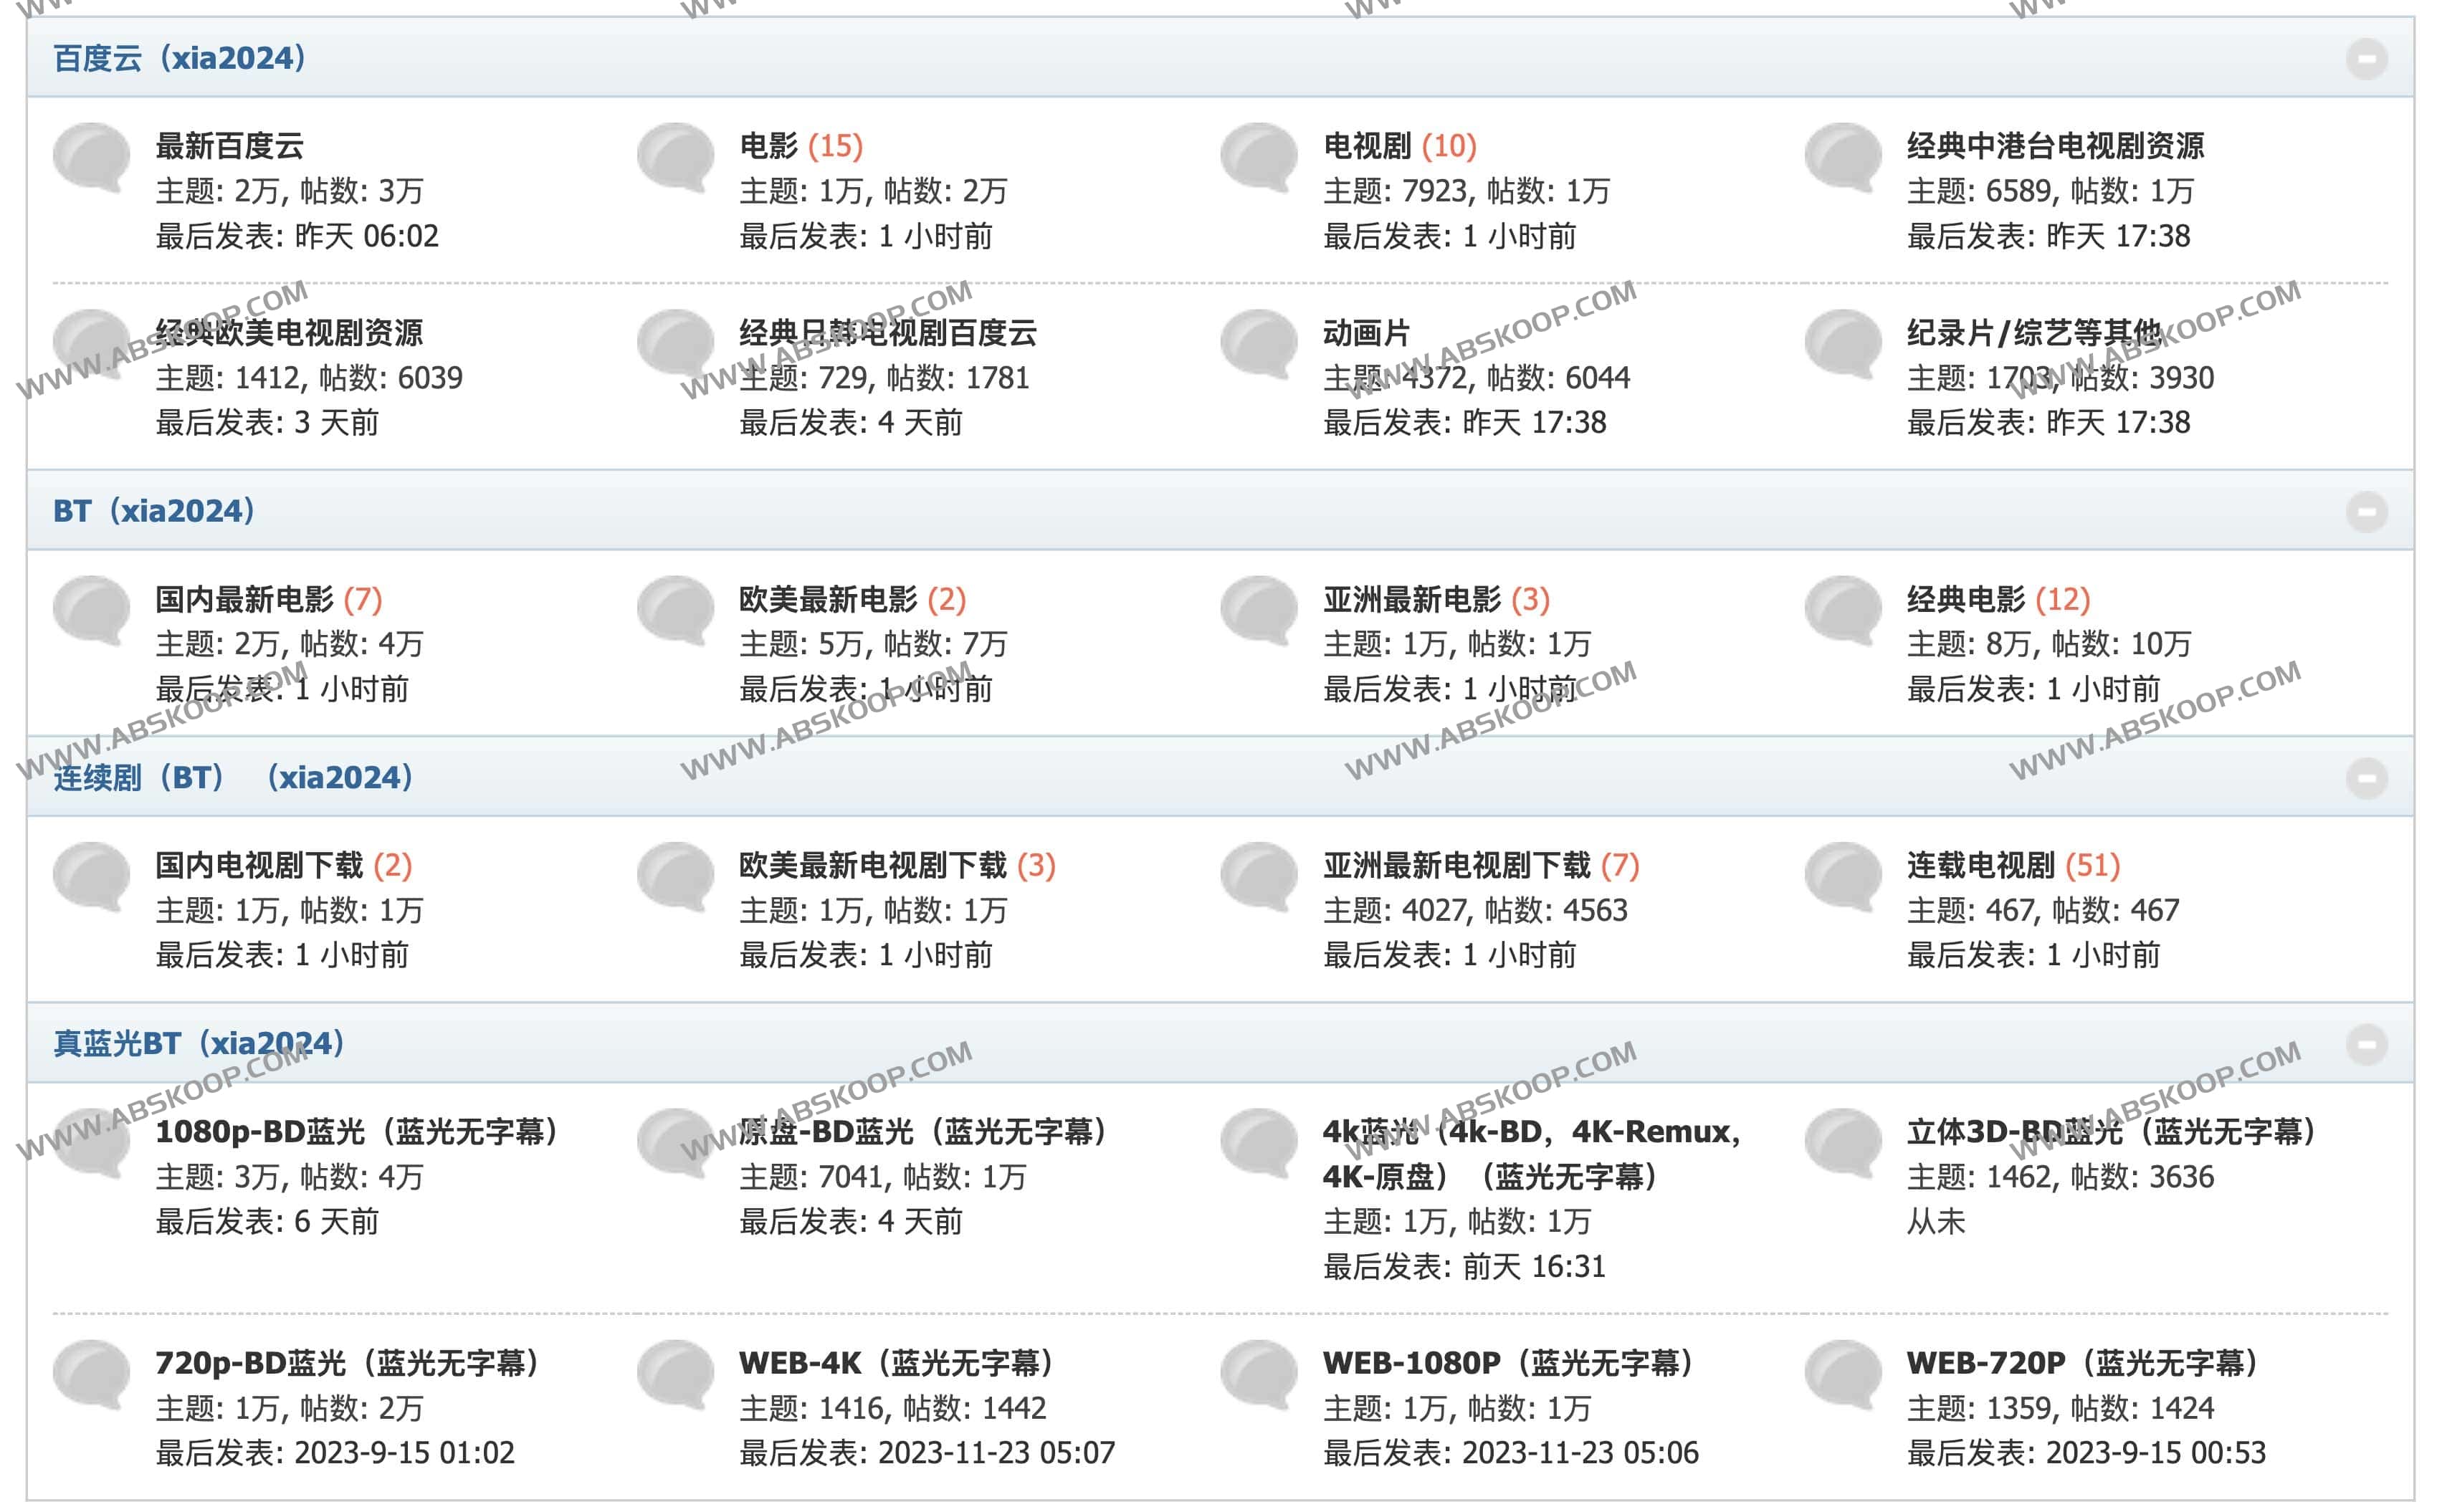
Task: Open 国内最新电影 forum
Action: coord(244,599)
